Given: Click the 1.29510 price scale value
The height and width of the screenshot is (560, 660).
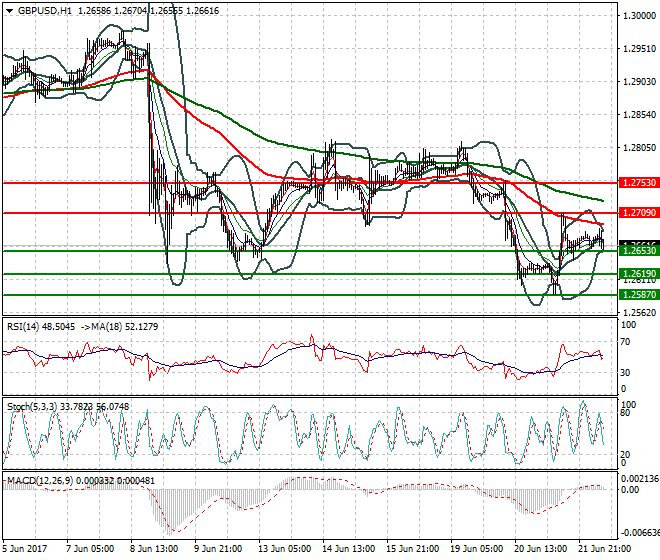Looking at the screenshot, I should click(639, 49).
